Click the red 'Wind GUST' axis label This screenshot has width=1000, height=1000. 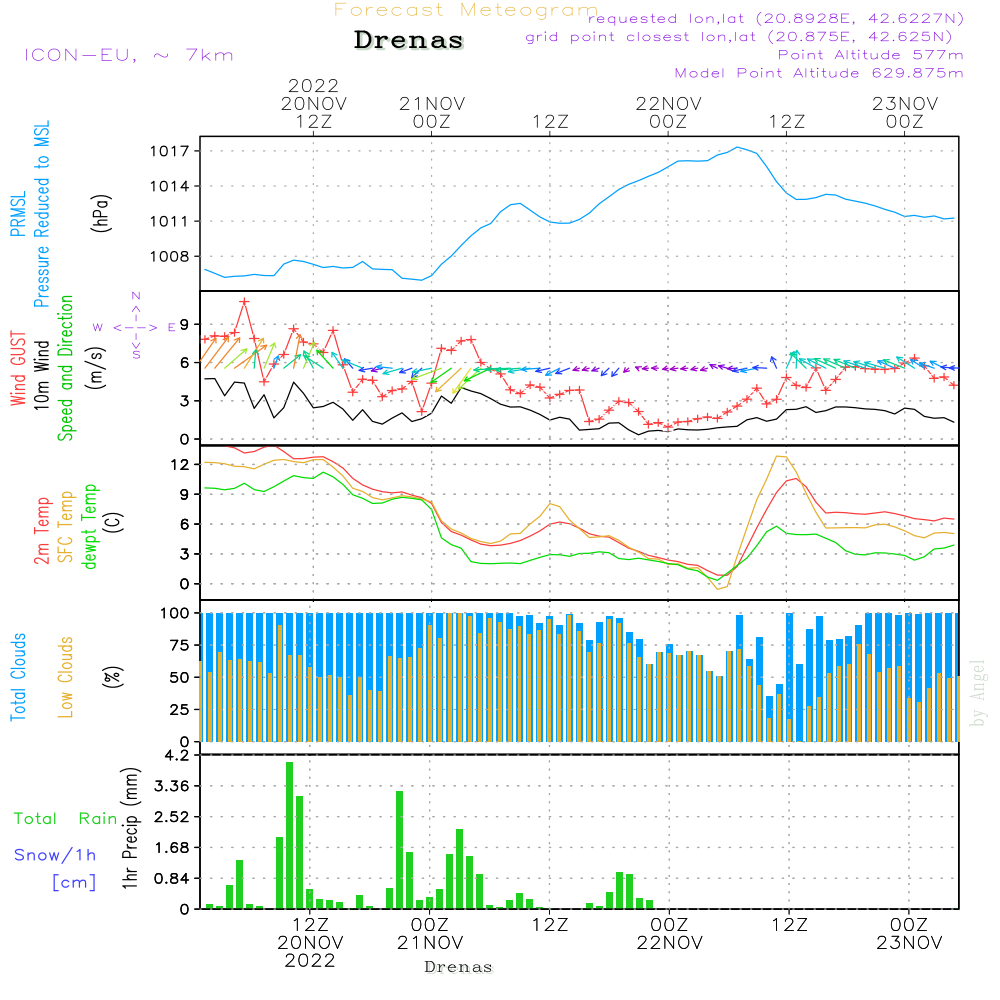18,368
